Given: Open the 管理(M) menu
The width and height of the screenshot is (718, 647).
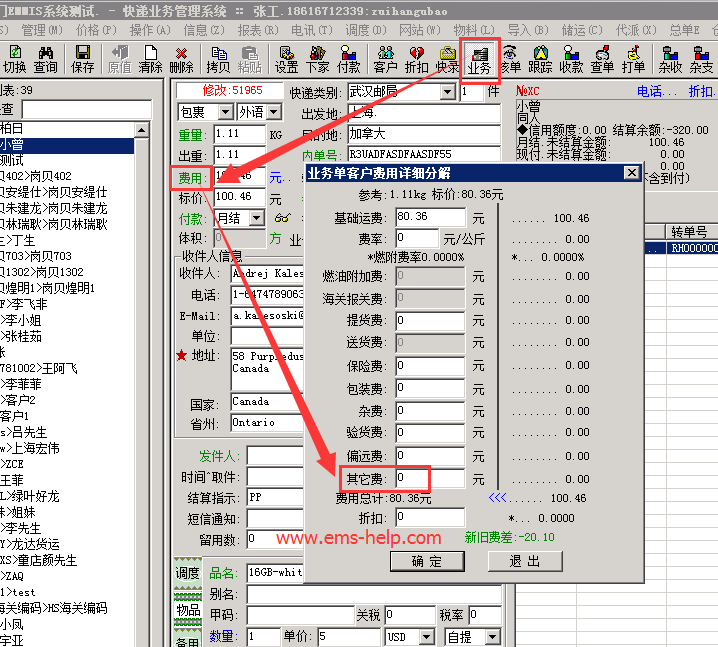Looking at the screenshot, I should tap(42, 30).
